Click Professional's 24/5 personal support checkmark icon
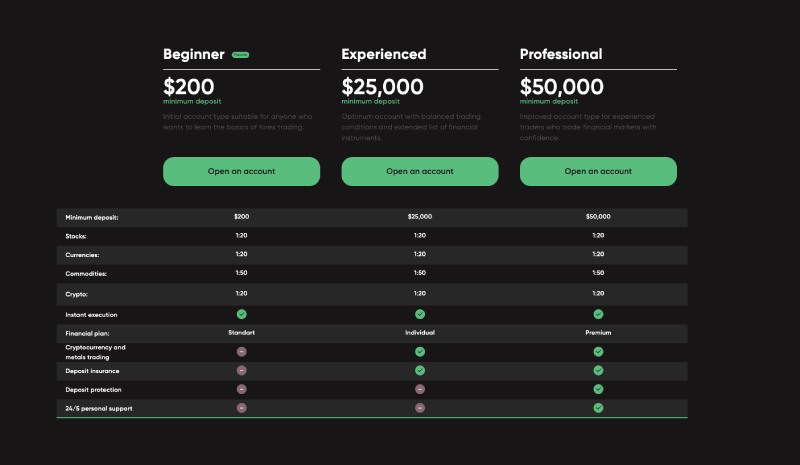 point(598,408)
